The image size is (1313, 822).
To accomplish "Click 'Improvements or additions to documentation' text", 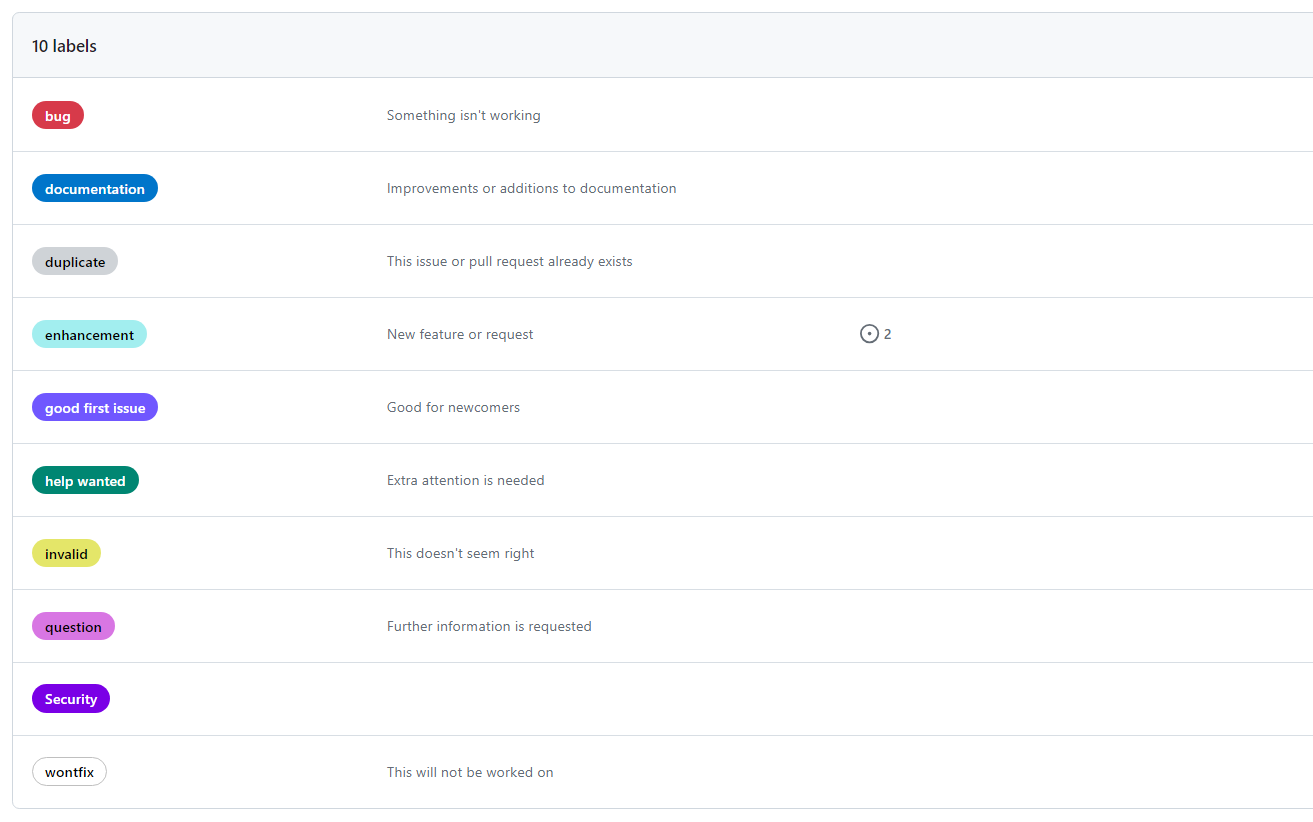I will [531, 189].
